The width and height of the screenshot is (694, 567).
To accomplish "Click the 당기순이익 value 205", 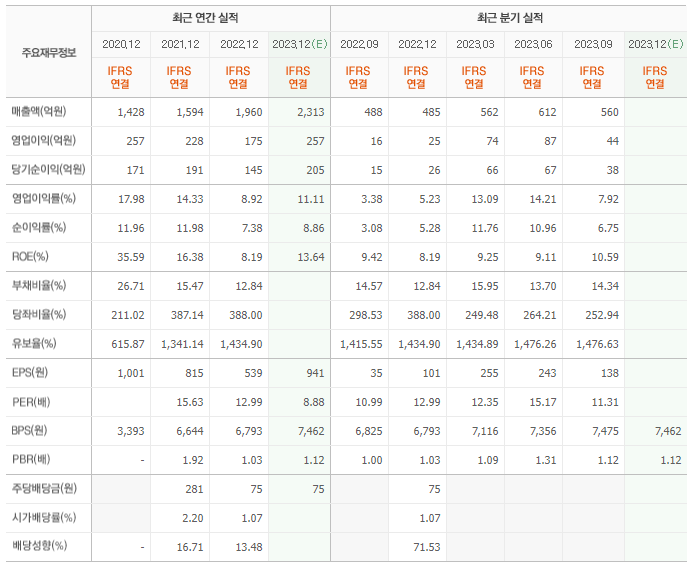I will click(315, 170).
